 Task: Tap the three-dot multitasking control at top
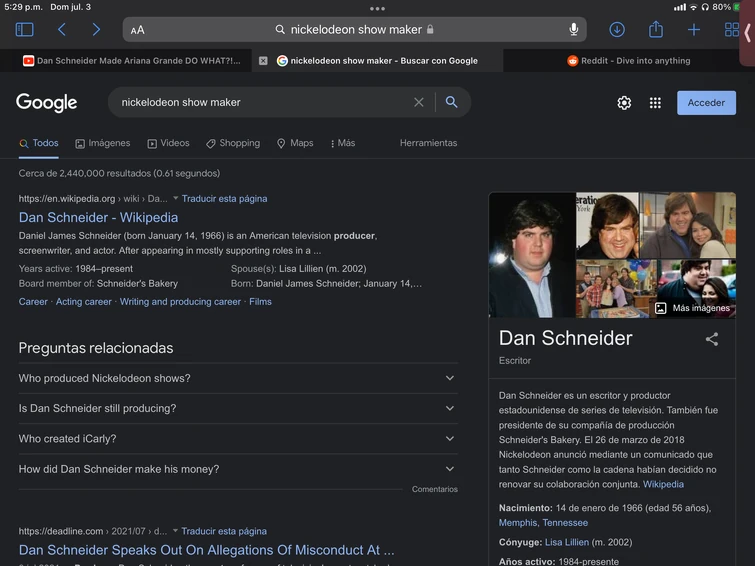(x=378, y=9)
